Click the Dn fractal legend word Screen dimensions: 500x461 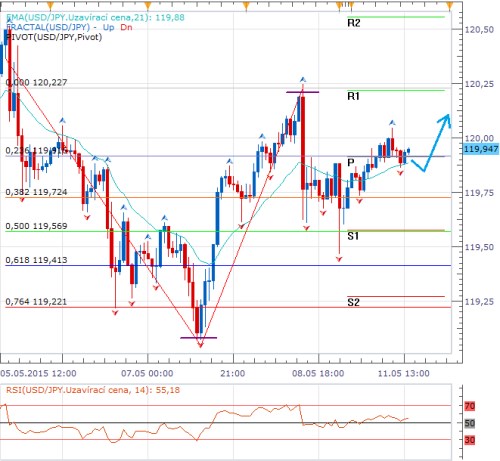(126, 27)
